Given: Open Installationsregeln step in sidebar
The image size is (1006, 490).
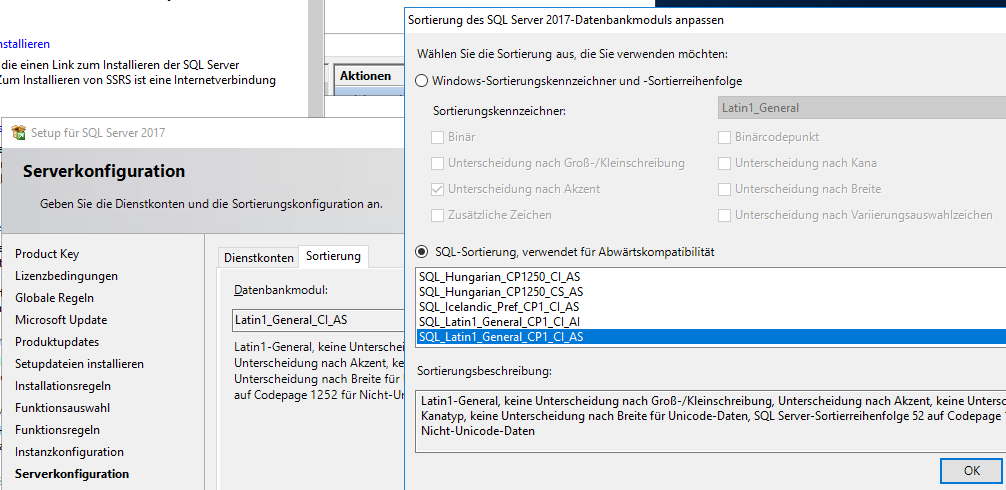Looking at the screenshot, I should point(63,386).
